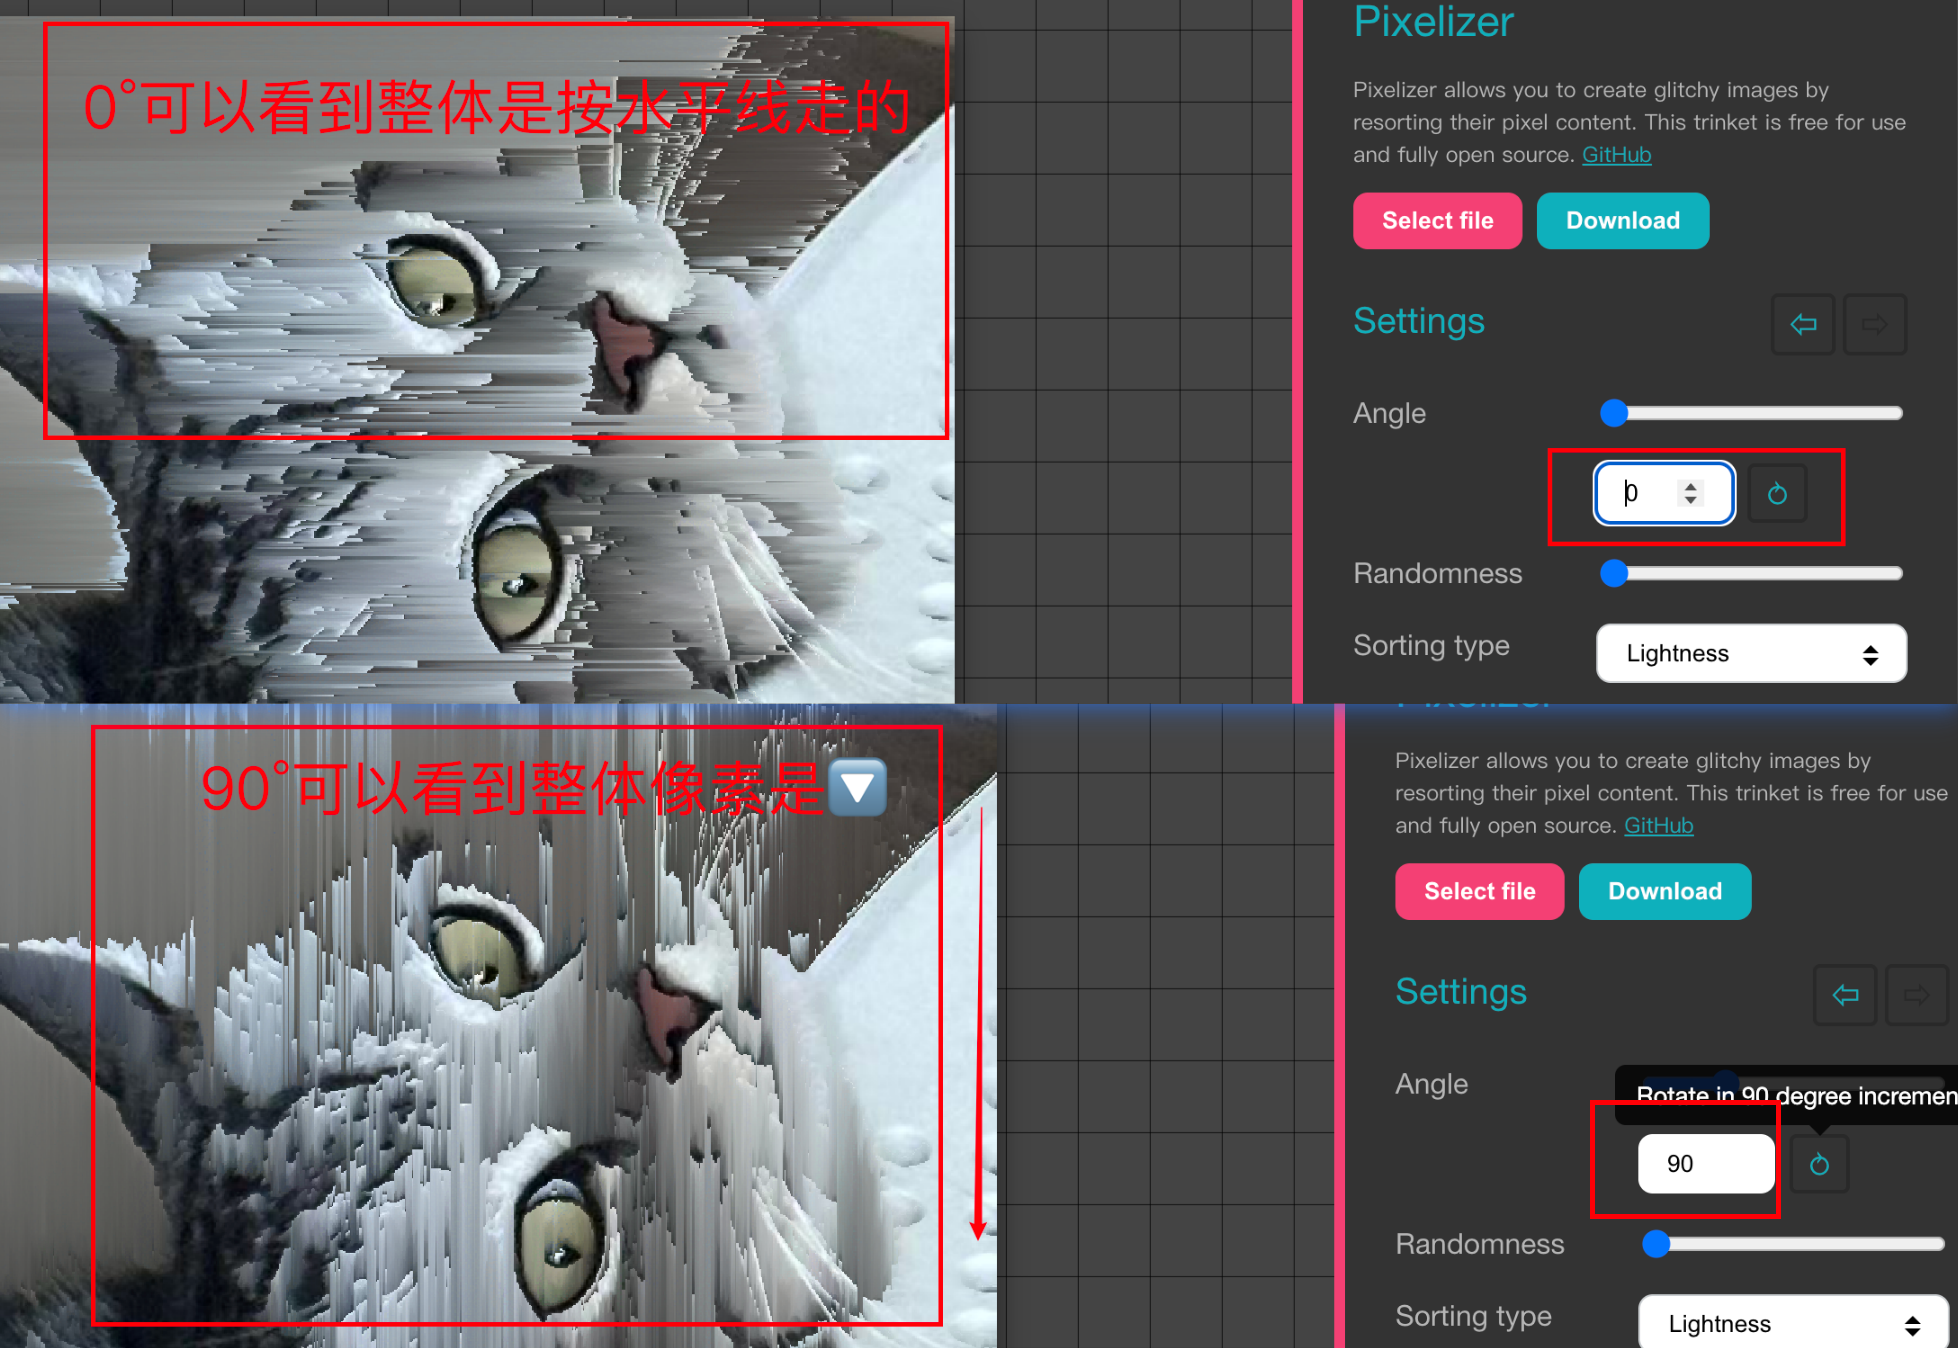Click Download in the upper Pixelizer panel
1958x1348 pixels.
coord(1622,221)
